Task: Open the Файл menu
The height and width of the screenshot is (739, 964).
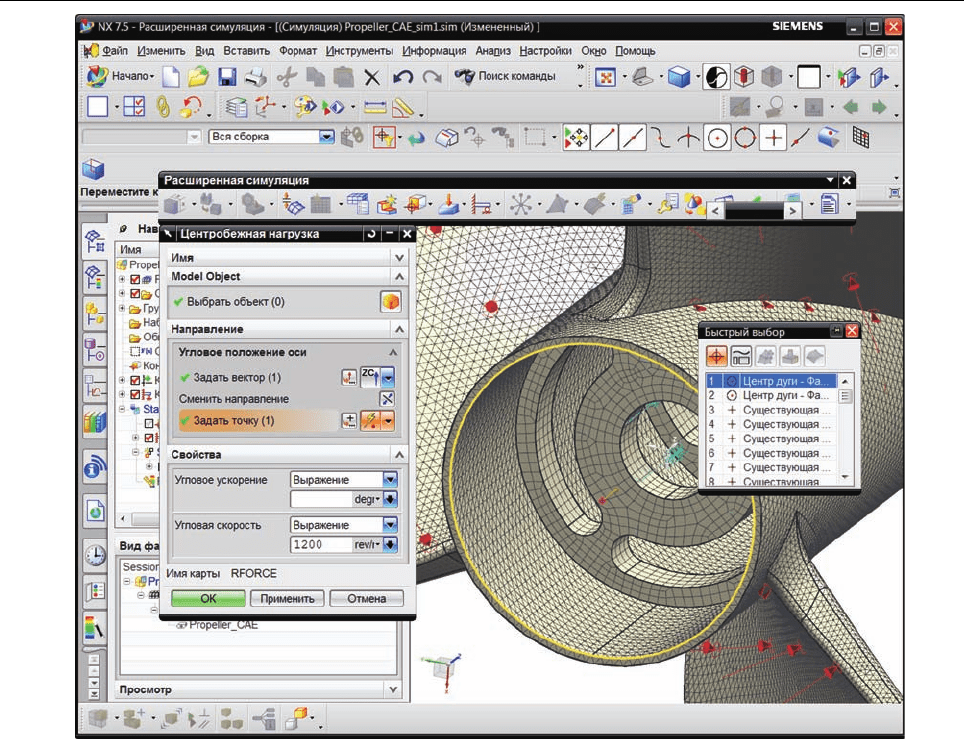Action: coord(114,51)
